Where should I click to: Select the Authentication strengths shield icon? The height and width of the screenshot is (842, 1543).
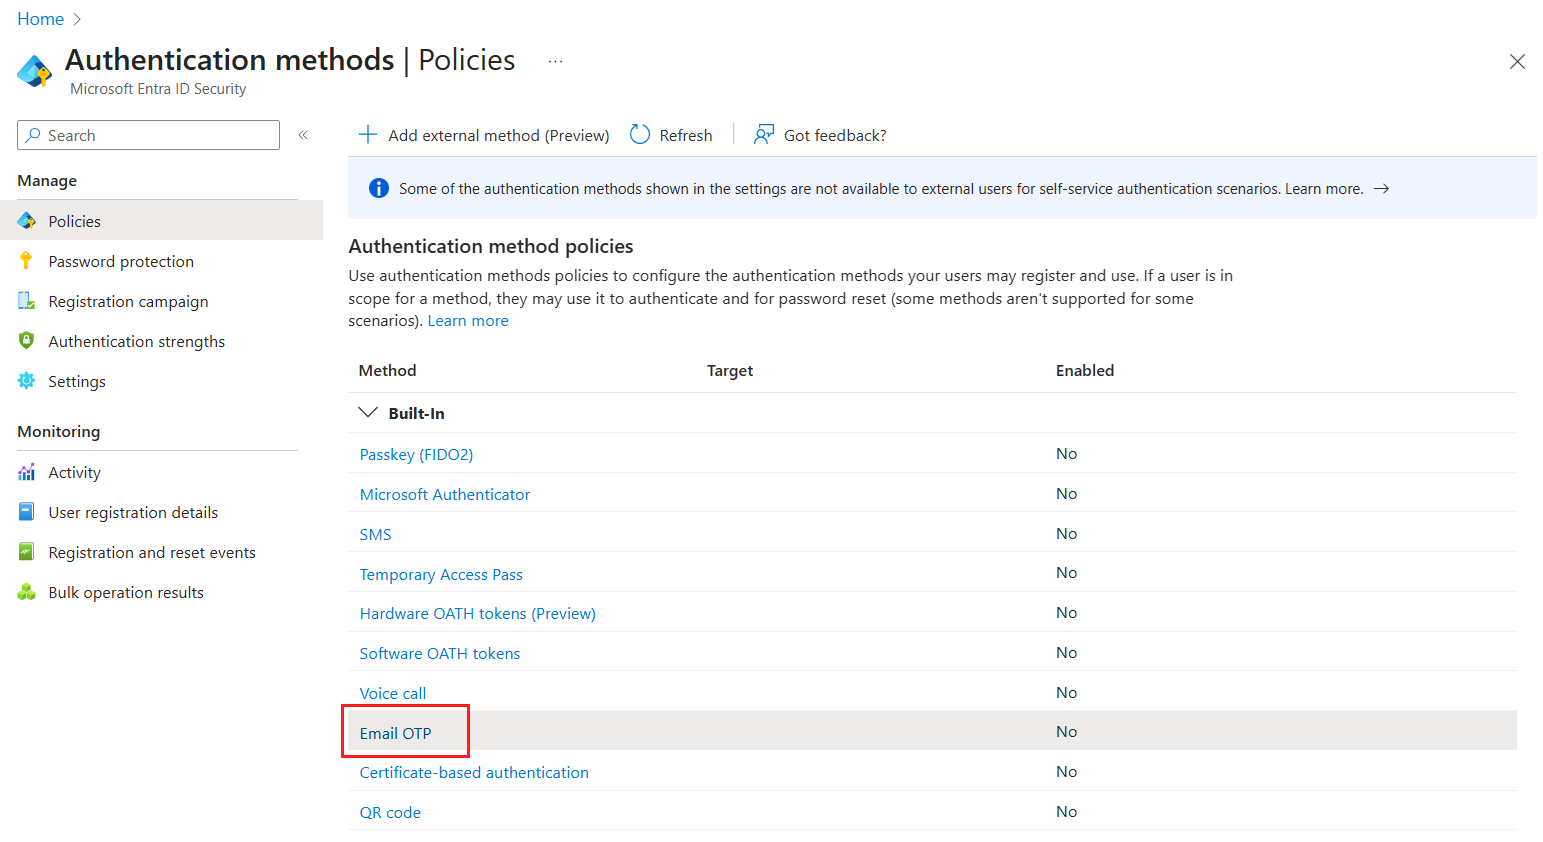tap(27, 340)
